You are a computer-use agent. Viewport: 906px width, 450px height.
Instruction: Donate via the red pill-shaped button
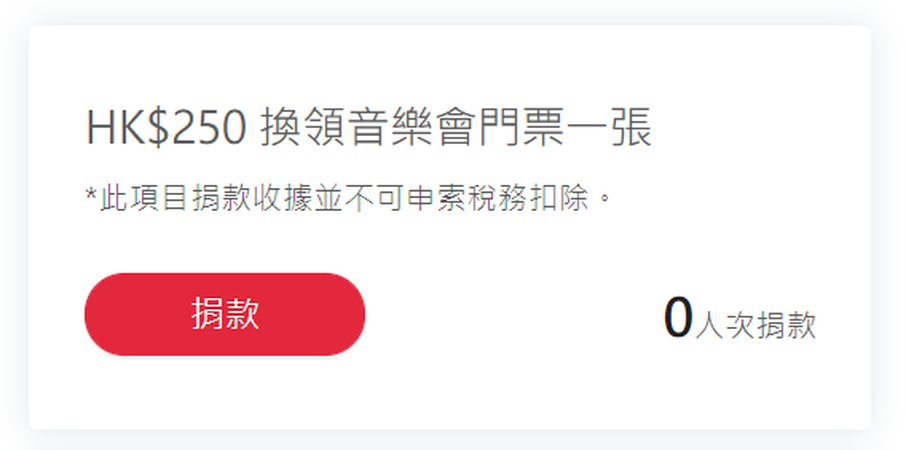tap(225, 314)
